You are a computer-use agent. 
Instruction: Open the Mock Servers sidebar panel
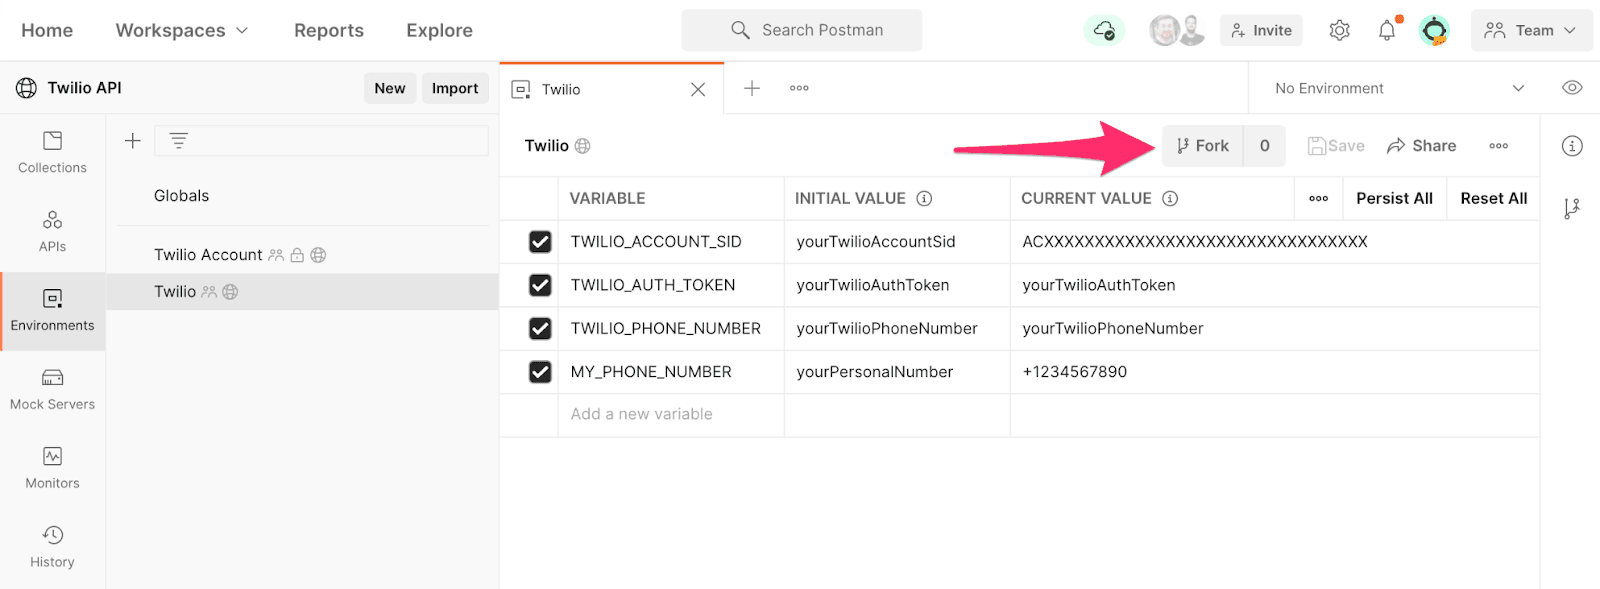click(52, 390)
